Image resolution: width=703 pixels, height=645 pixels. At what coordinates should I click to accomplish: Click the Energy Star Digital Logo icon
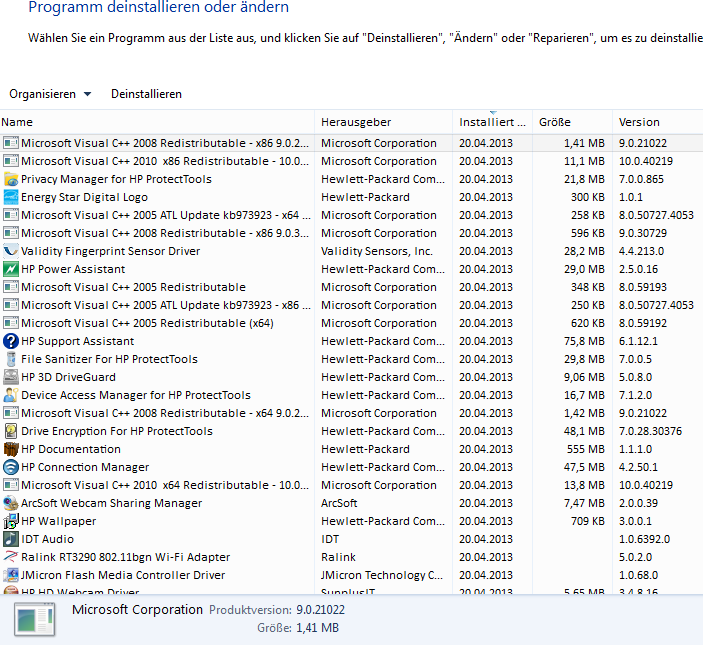pos(11,197)
